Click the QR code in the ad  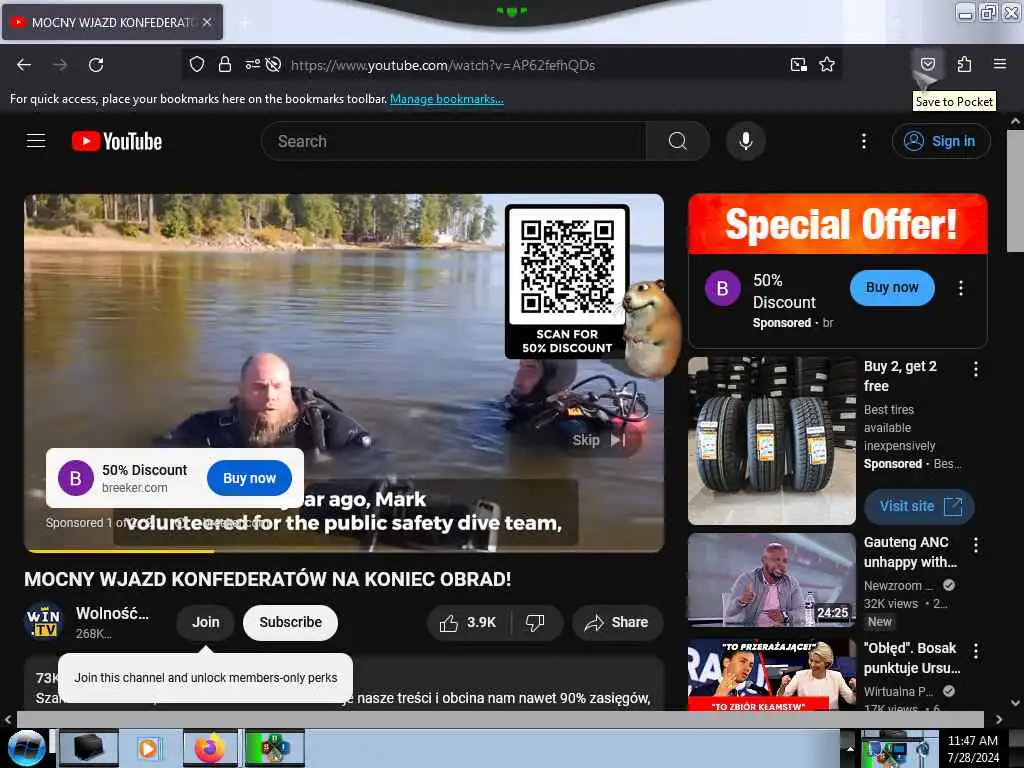567,266
